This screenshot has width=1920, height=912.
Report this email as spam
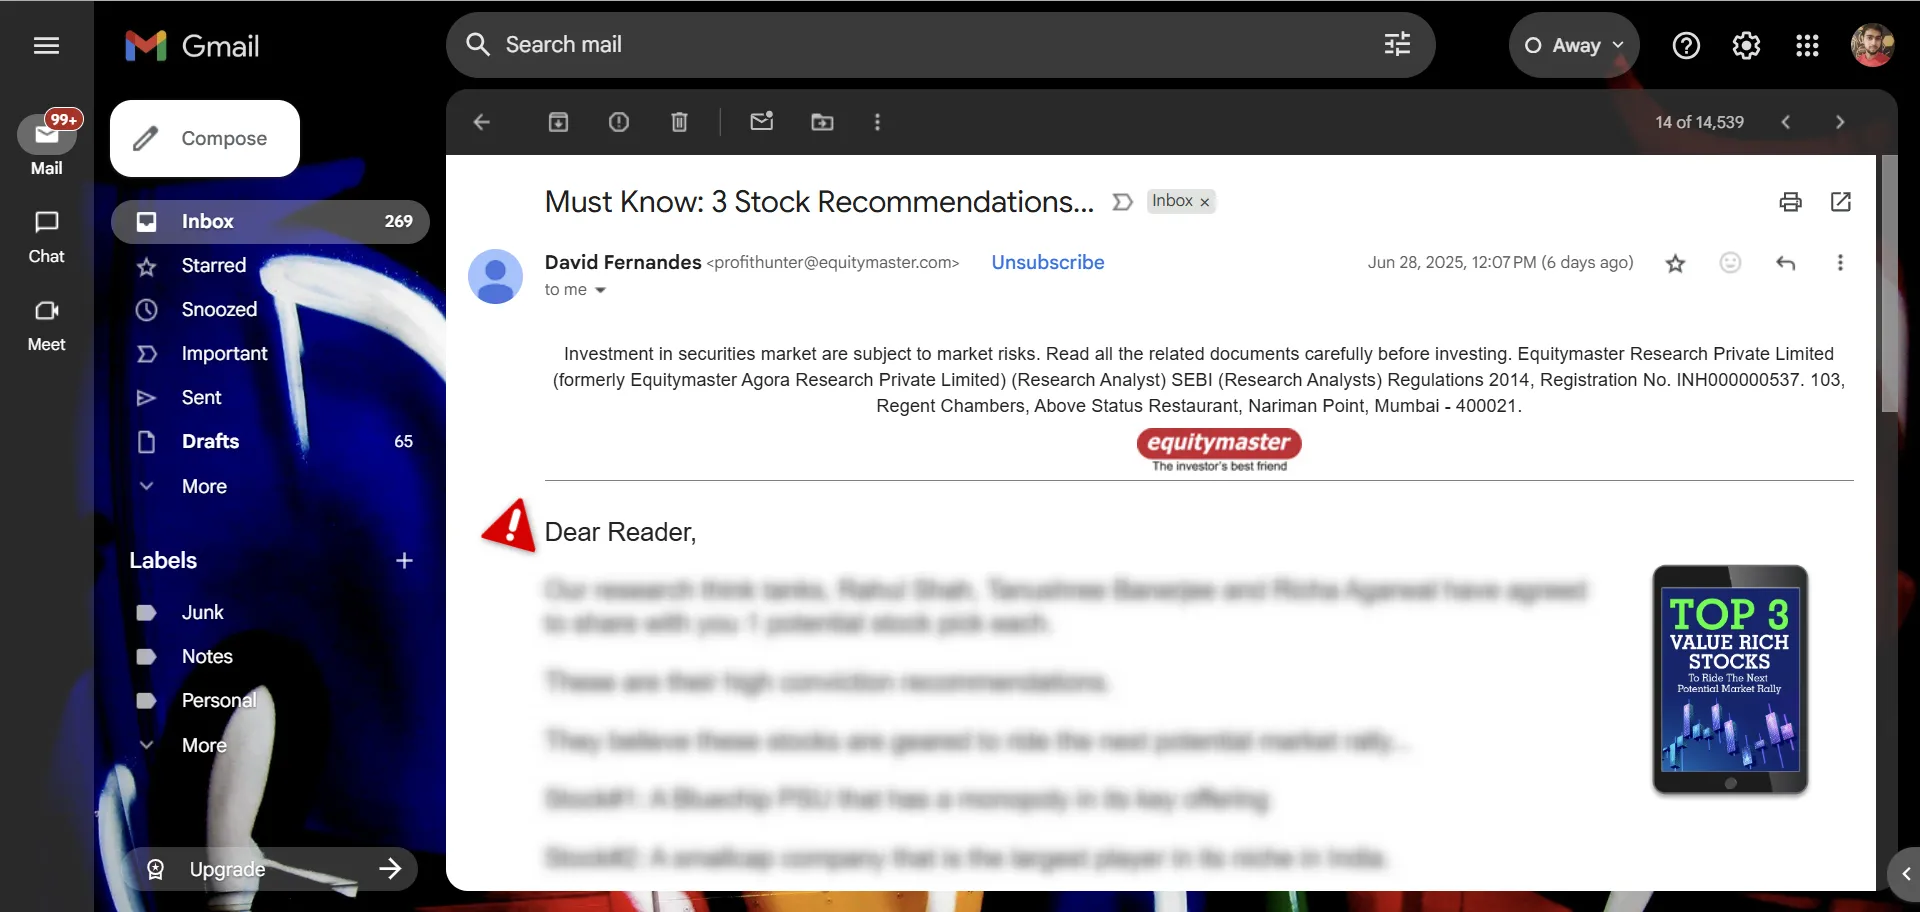coord(619,122)
